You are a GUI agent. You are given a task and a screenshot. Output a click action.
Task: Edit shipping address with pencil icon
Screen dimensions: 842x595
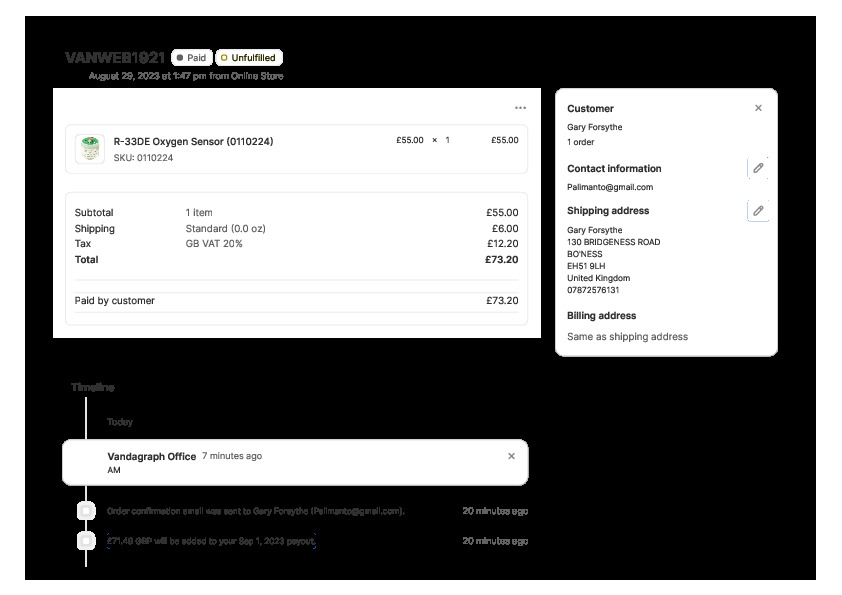[x=758, y=211]
